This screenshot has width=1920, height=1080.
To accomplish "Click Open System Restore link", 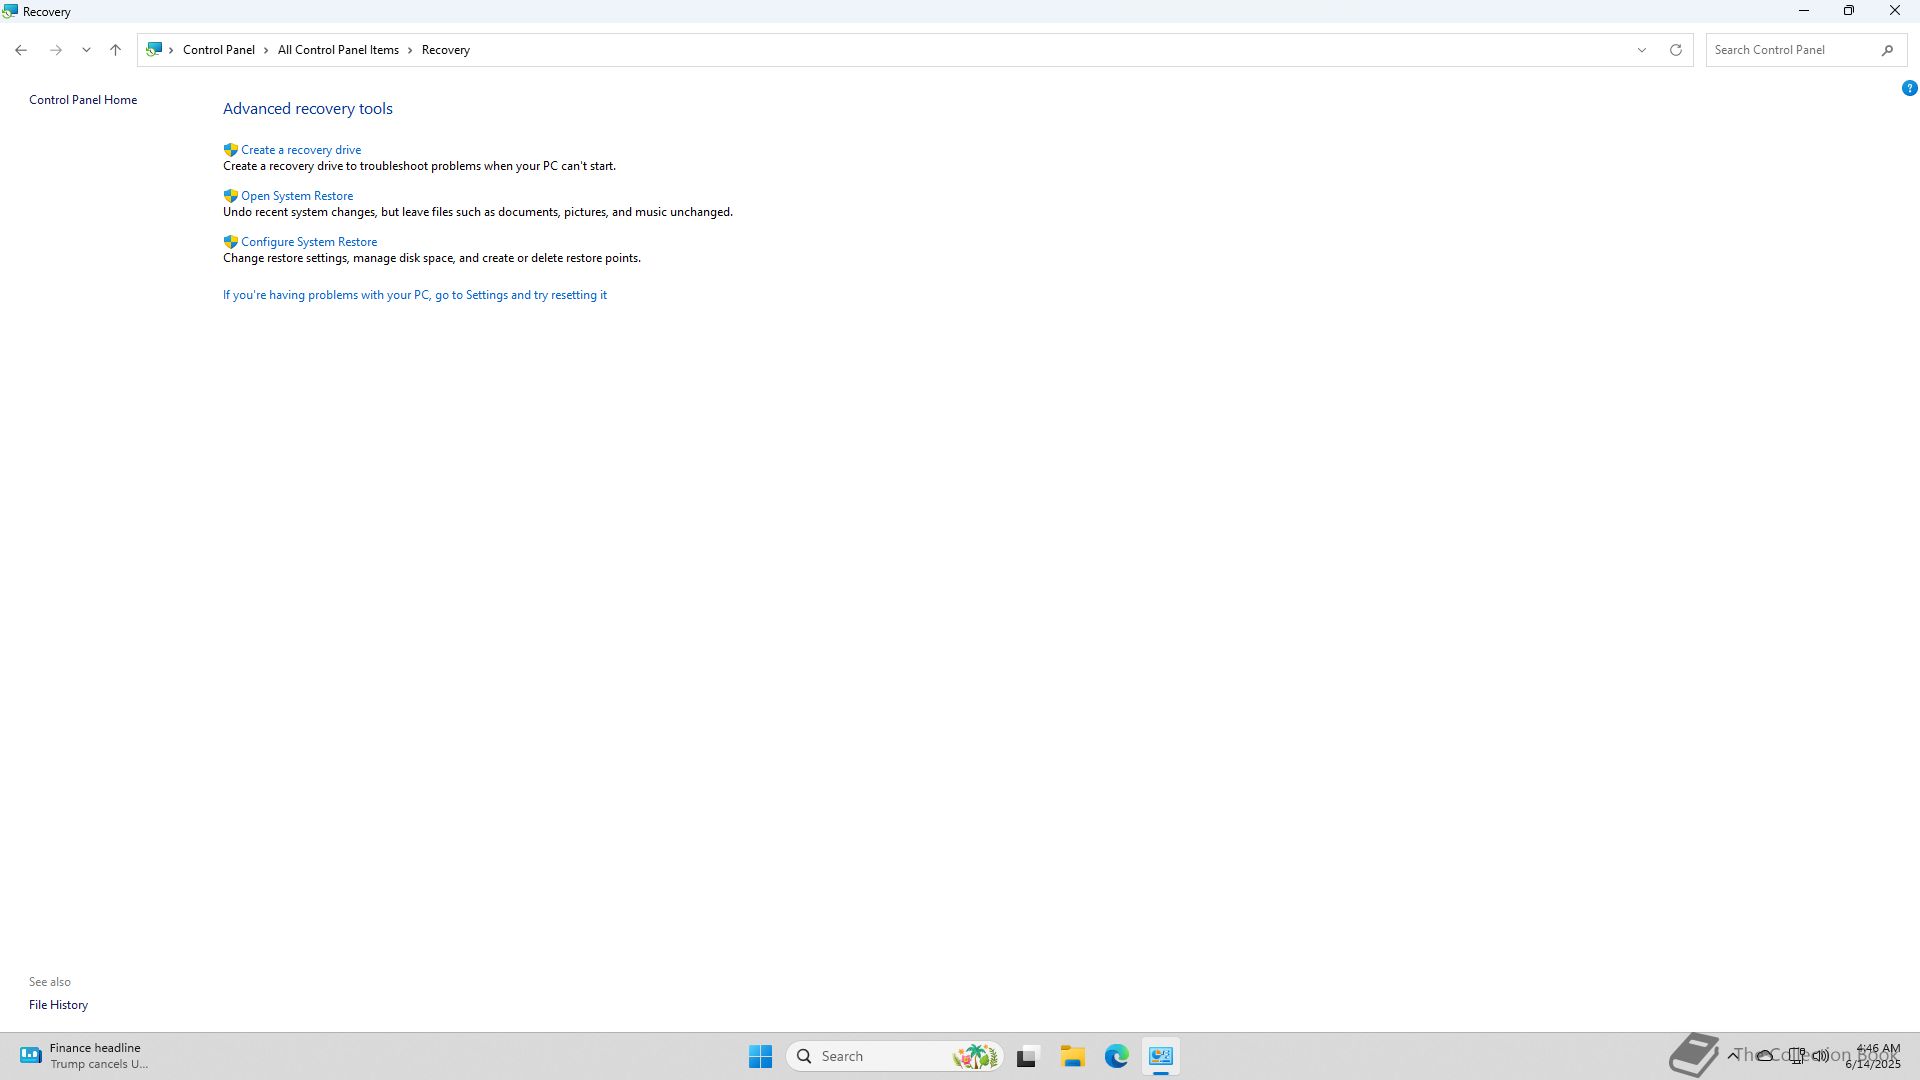I will tap(296, 196).
